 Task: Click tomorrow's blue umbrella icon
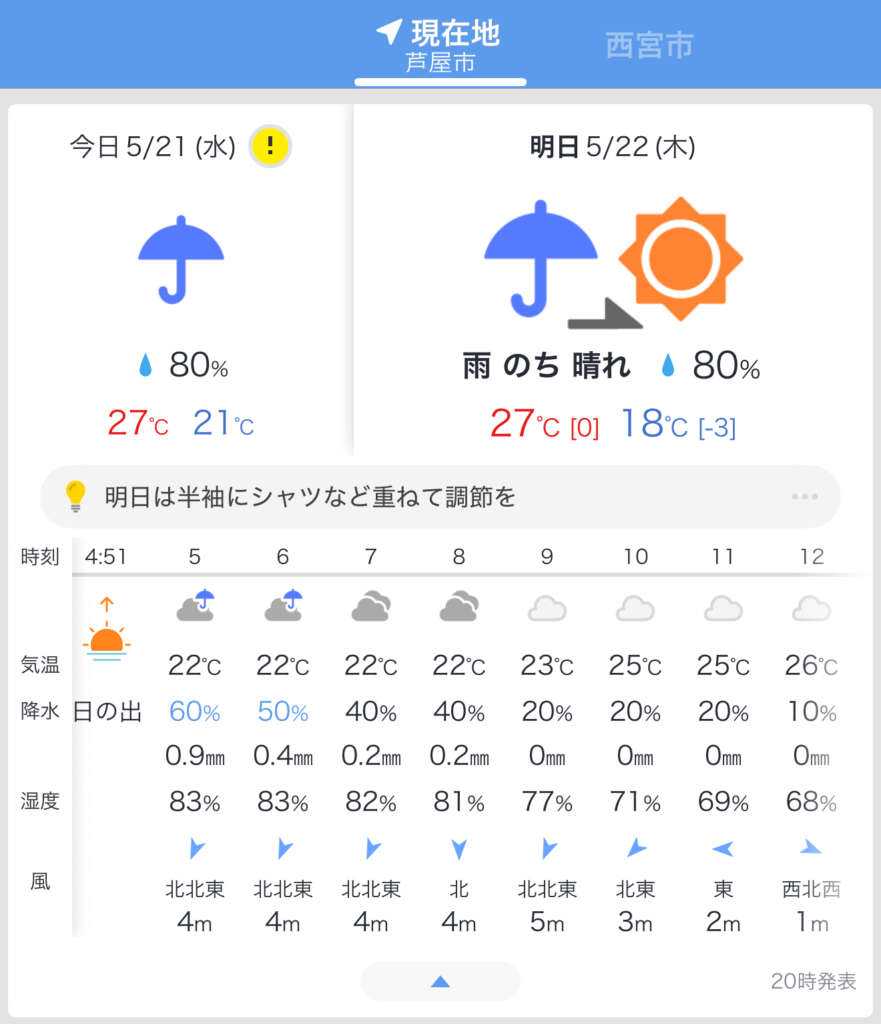[540, 259]
